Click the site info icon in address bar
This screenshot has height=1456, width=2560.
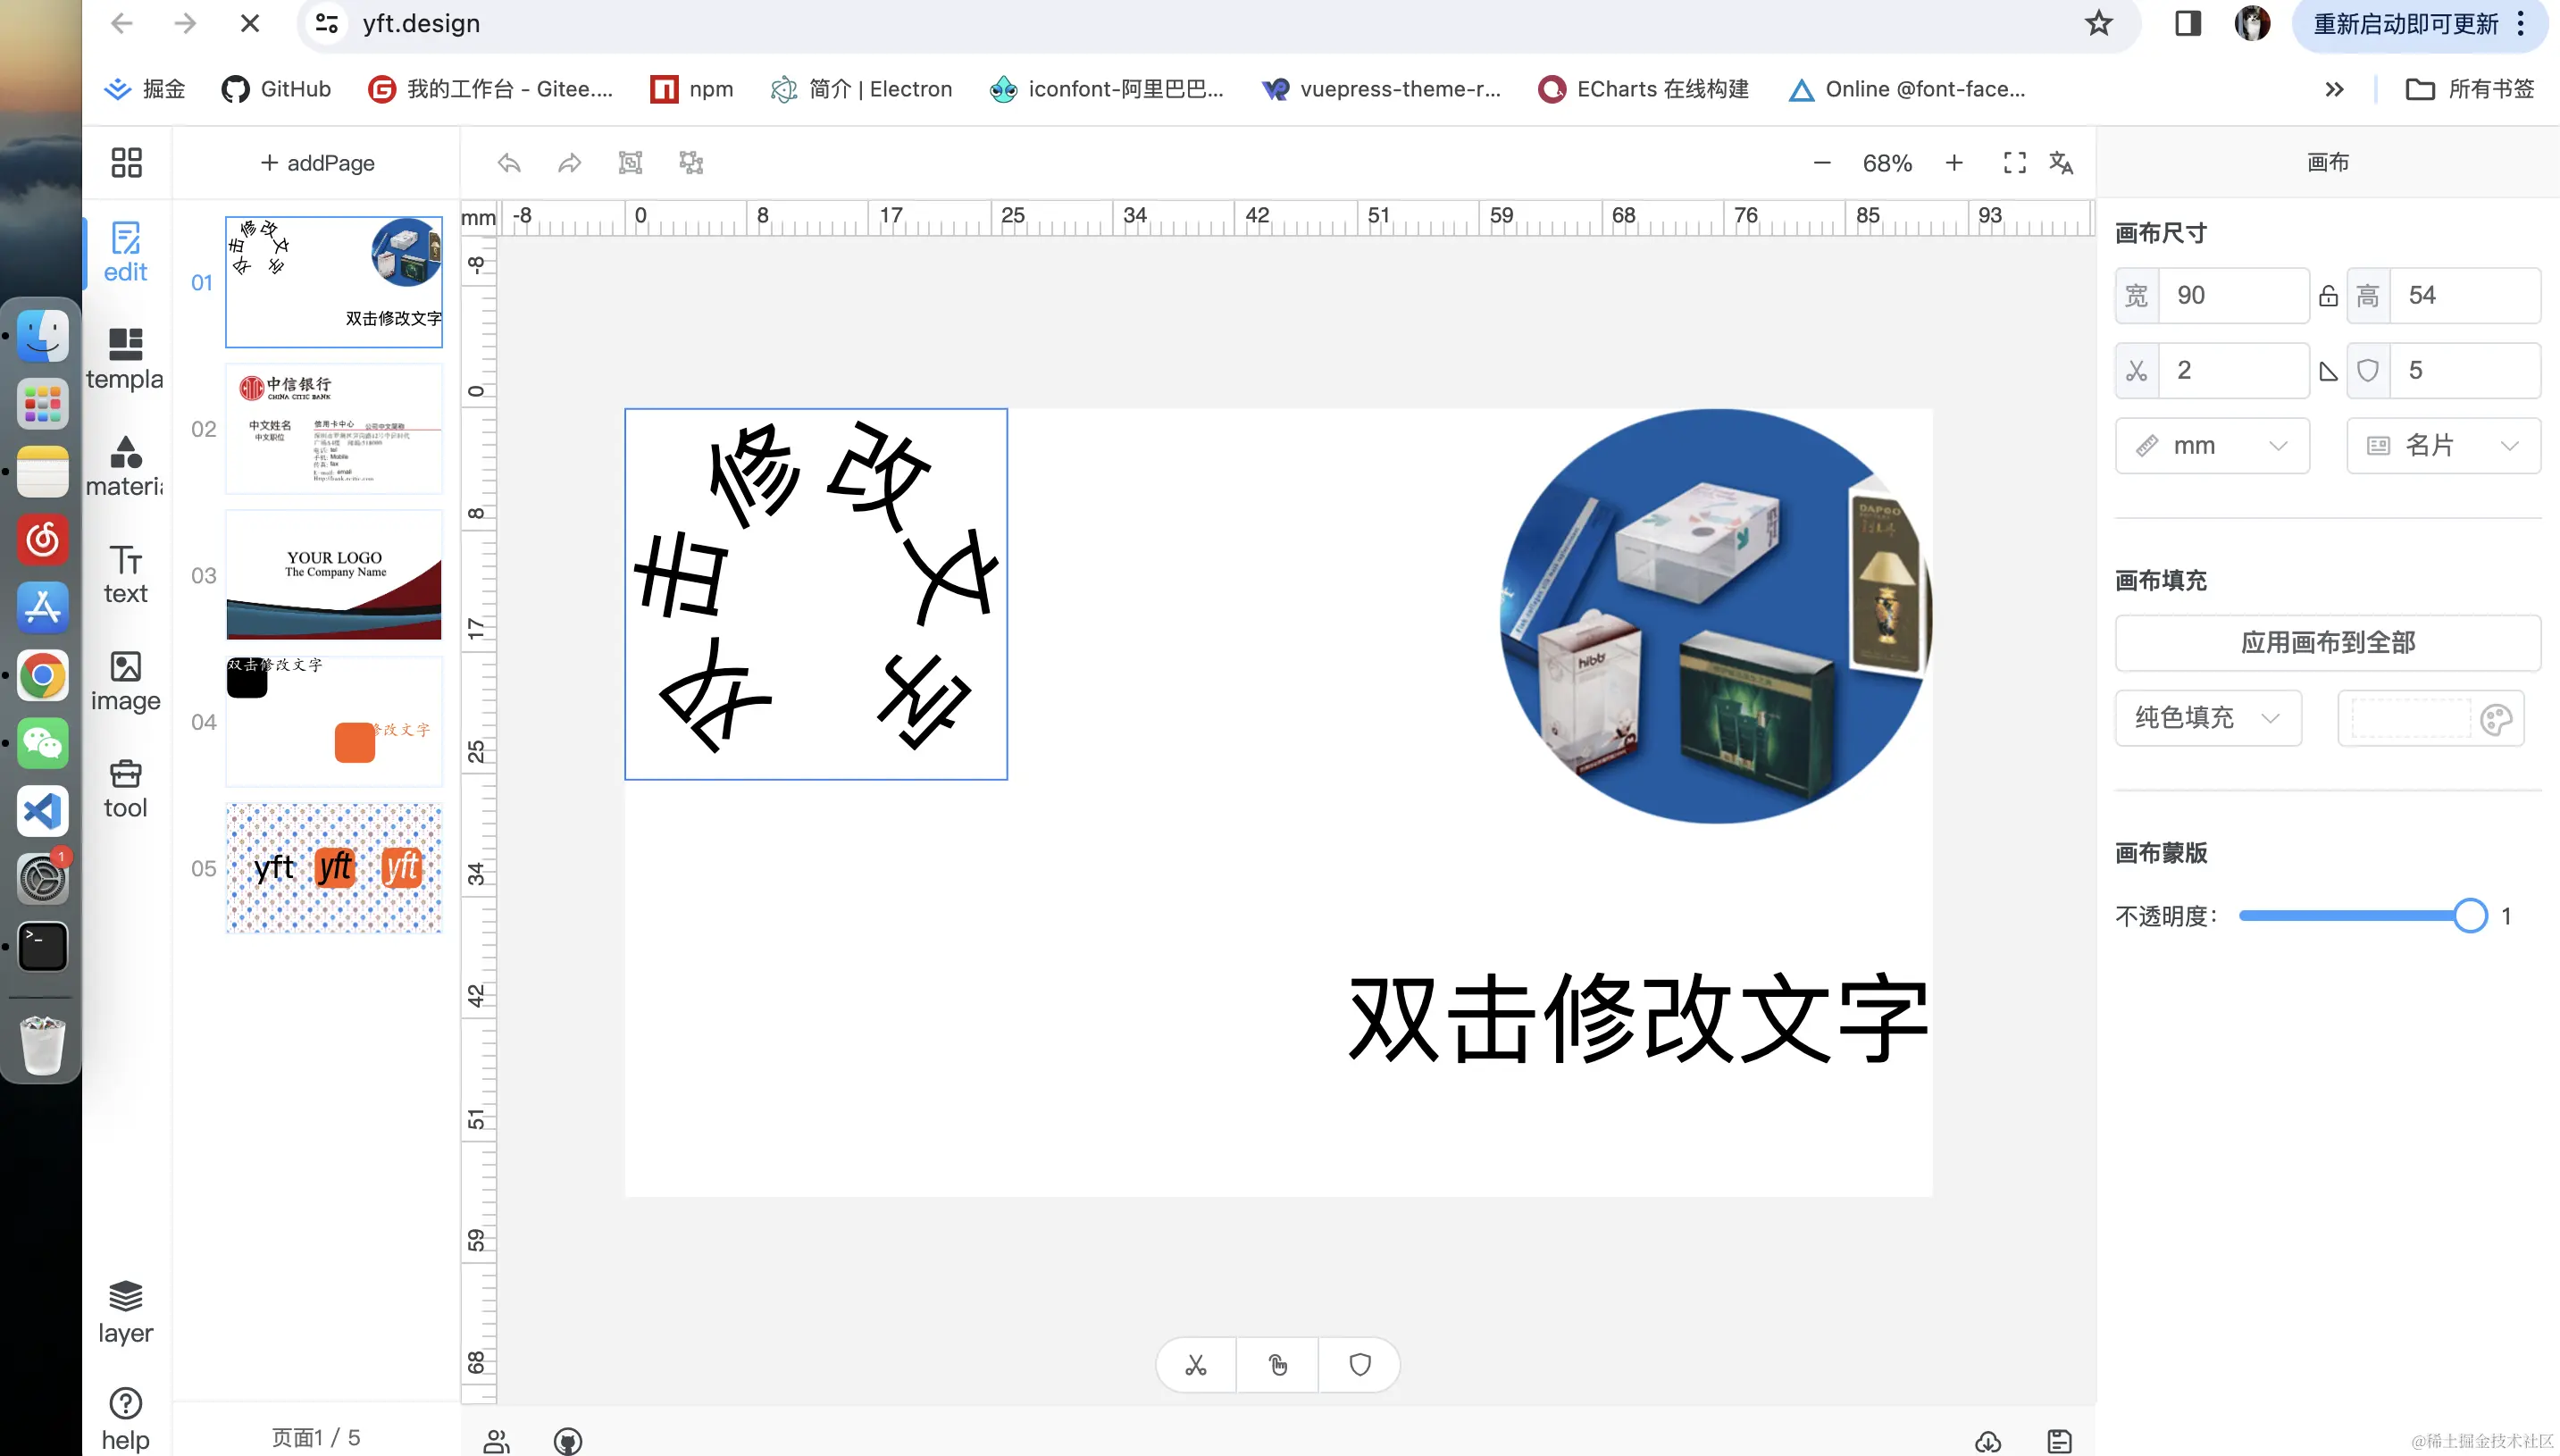pos(326,23)
